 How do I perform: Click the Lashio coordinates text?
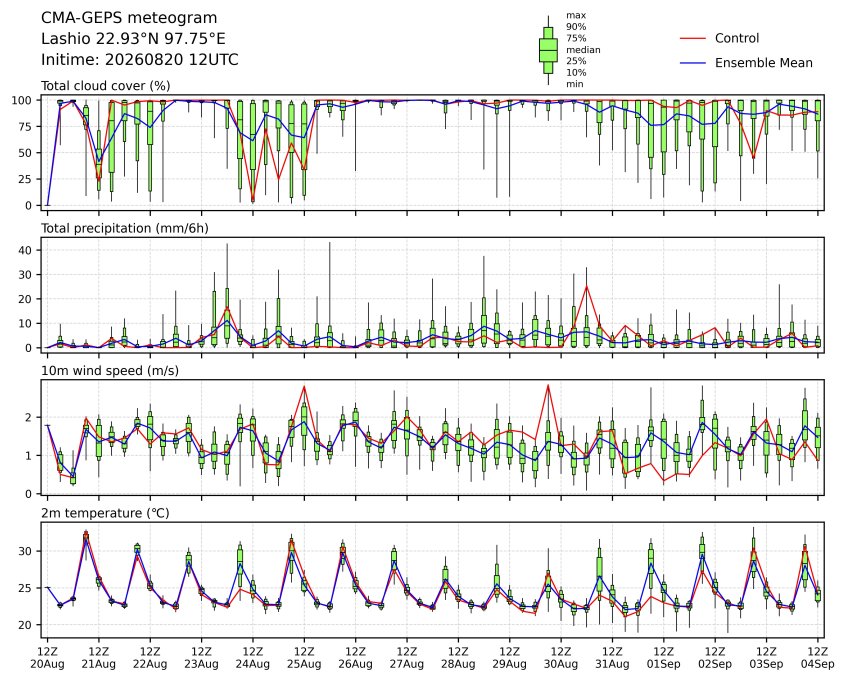tap(133, 39)
